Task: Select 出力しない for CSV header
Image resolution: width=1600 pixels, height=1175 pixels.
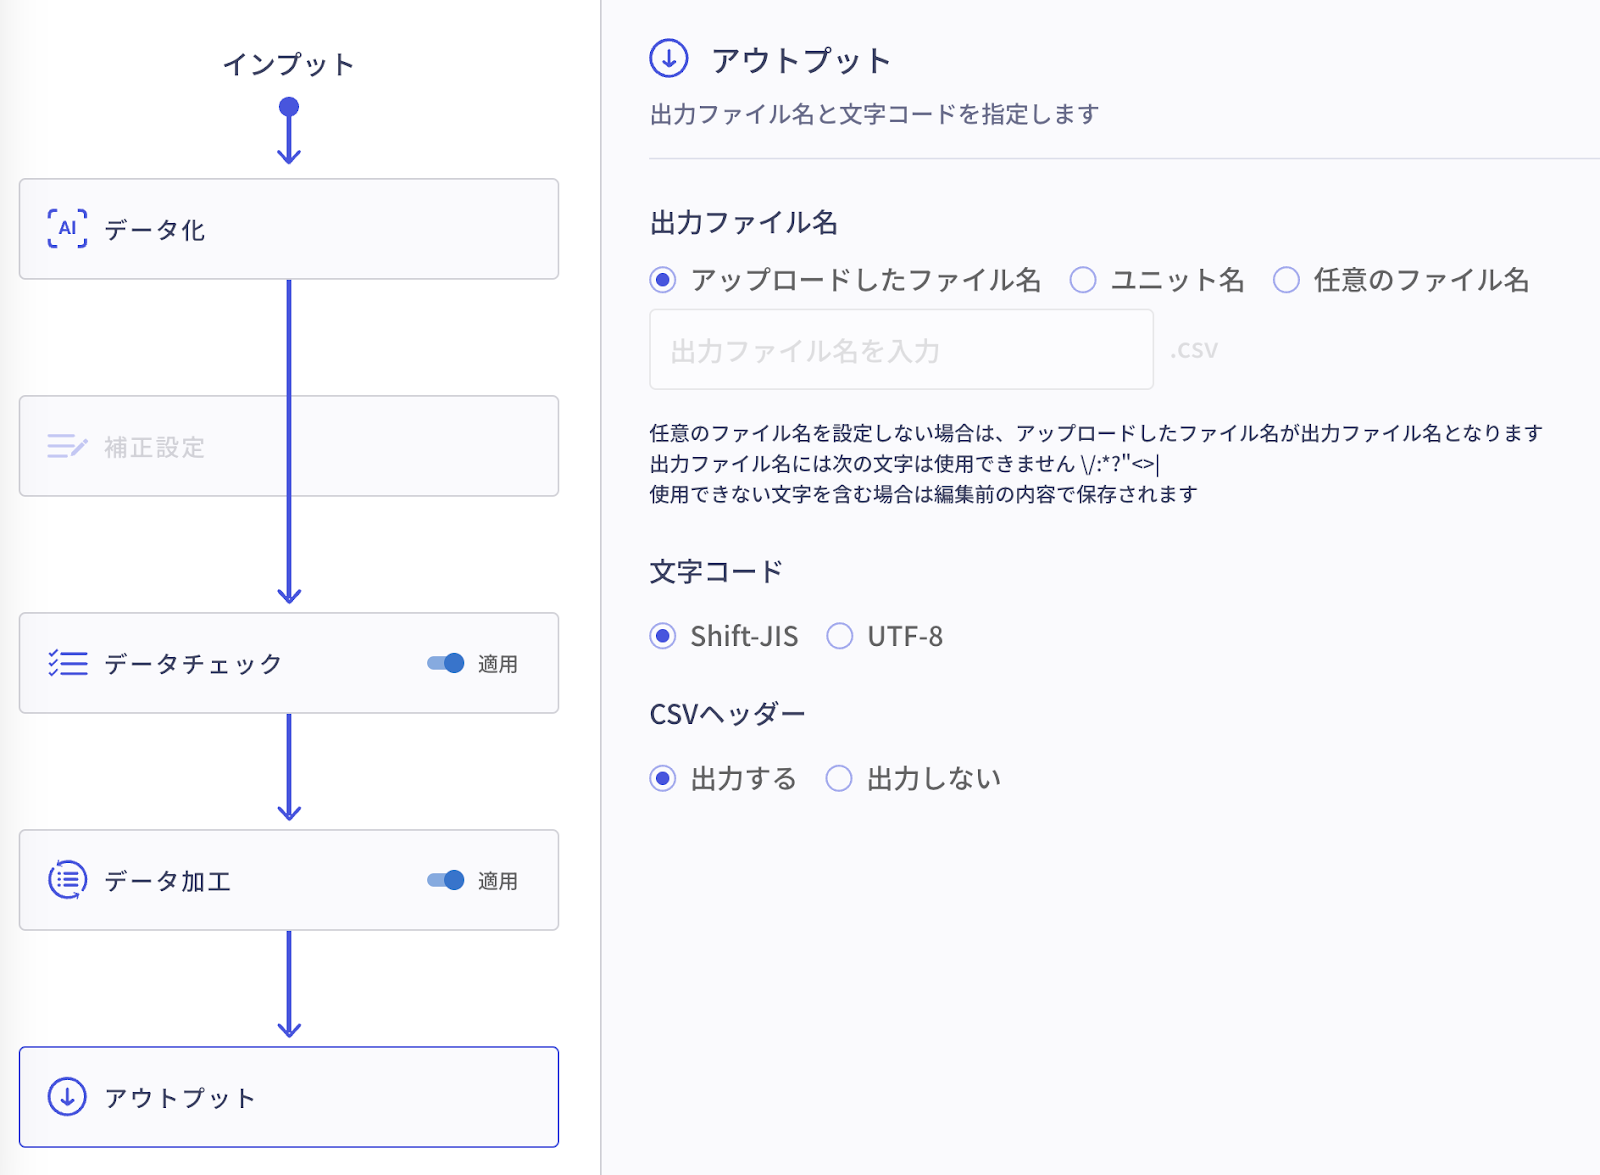Action: tap(839, 778)
